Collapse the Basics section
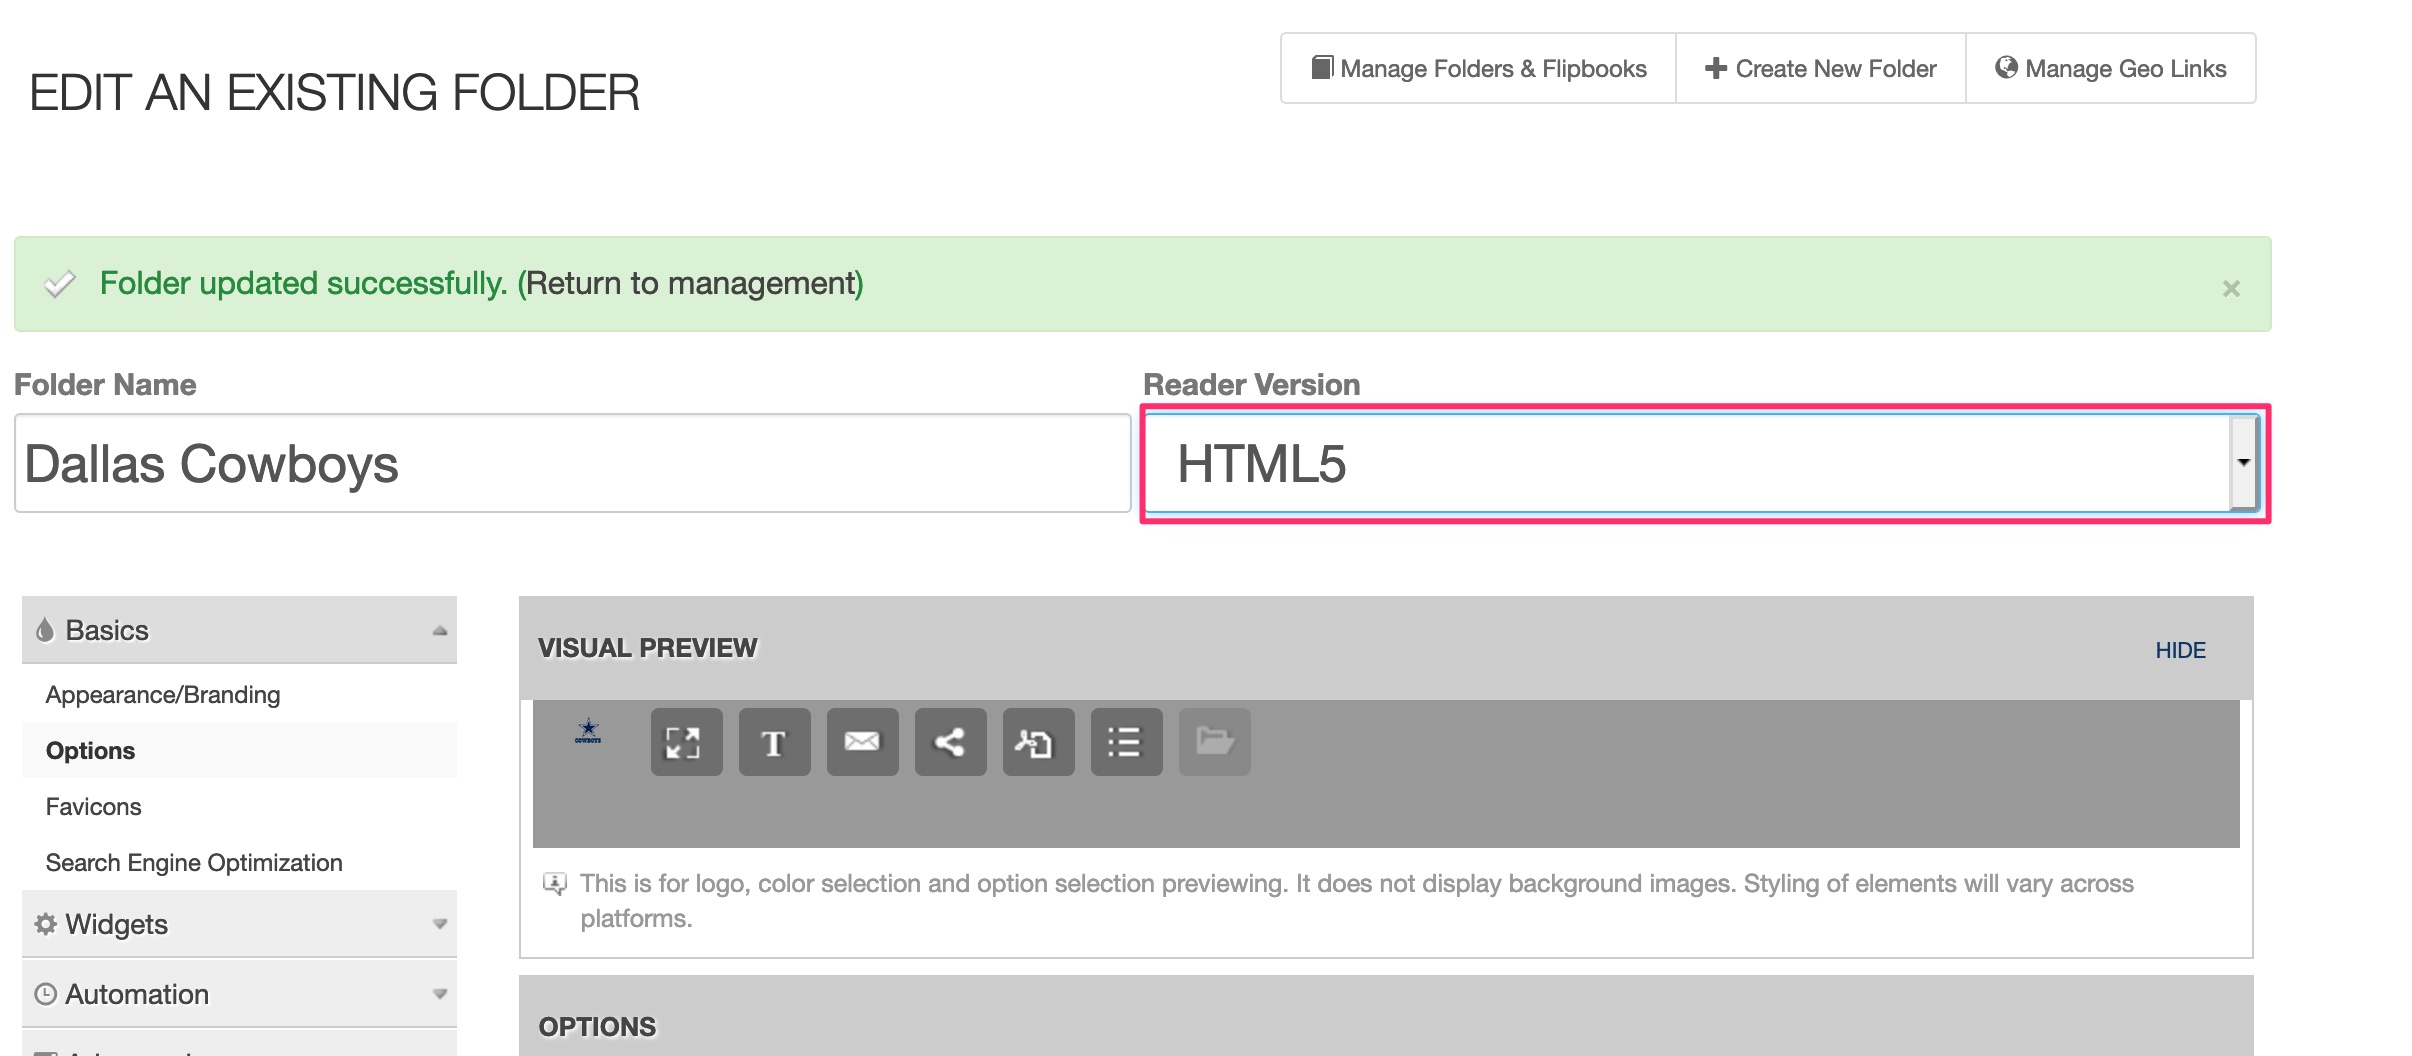 pyautogui.click(x=239, y=630)
